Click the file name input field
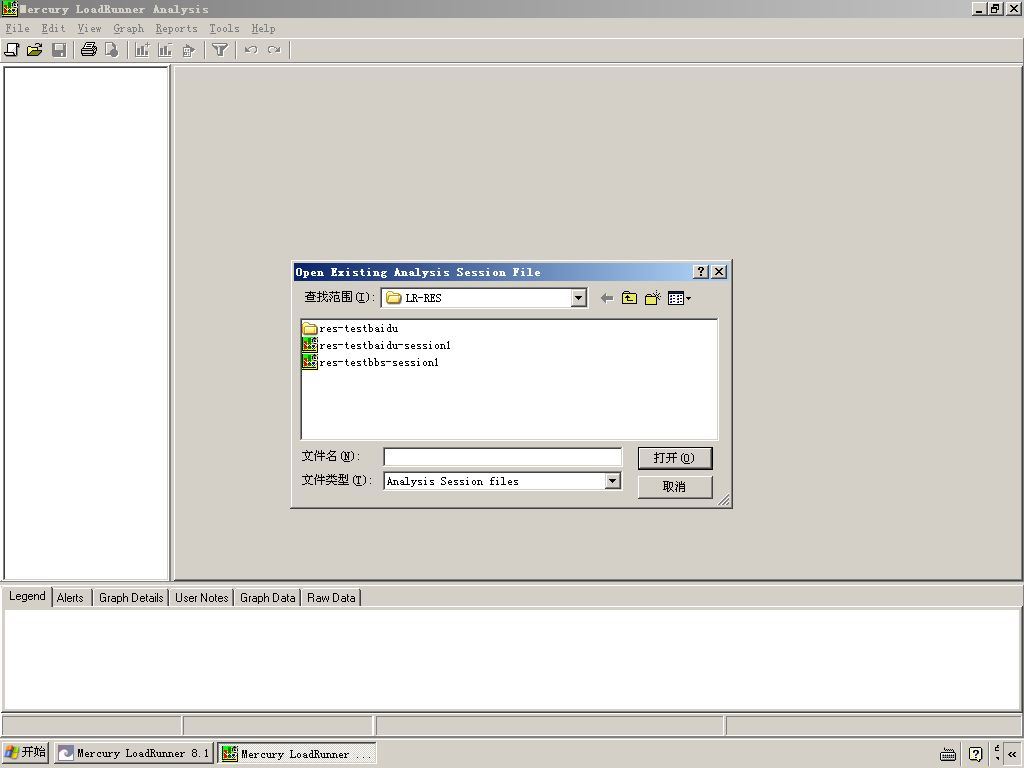 click(x=502, y=457)
